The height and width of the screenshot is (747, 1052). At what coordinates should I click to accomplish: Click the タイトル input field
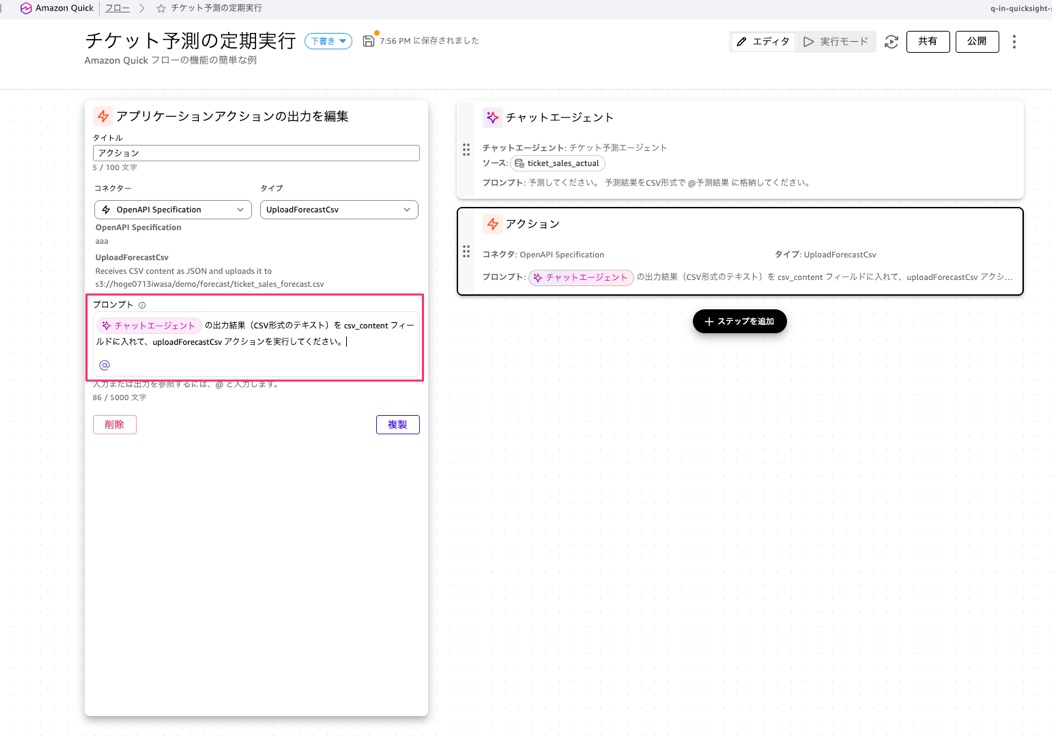[x=256, y=153]
